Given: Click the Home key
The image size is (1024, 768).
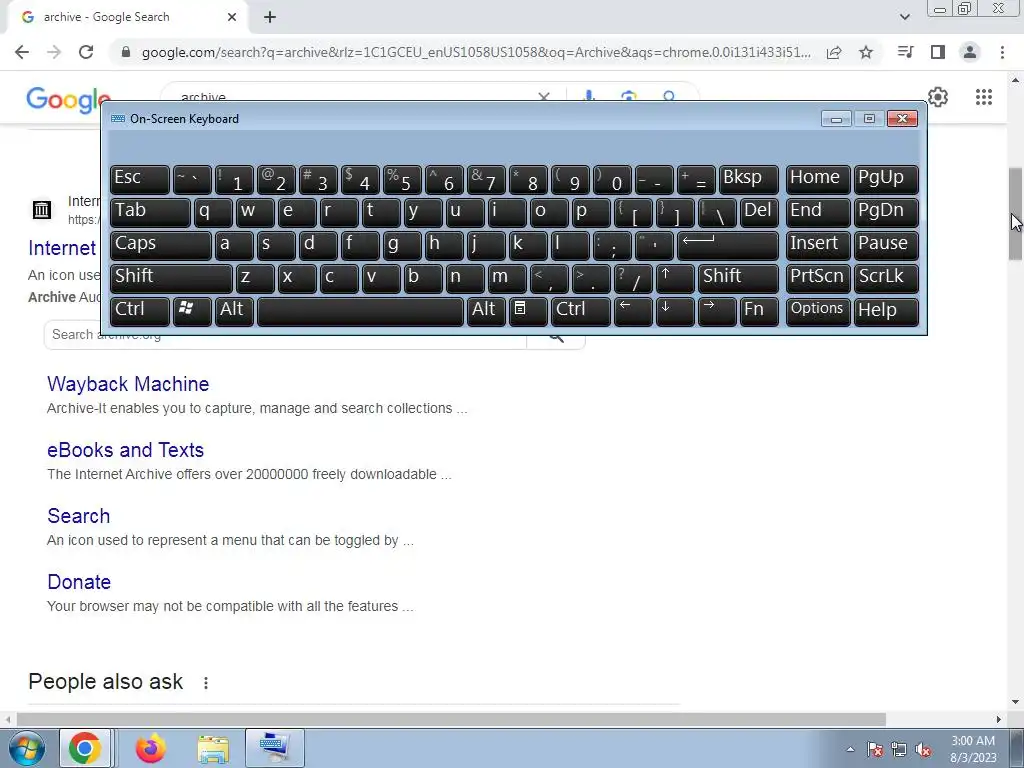Looking at the screenshot, I should [818, 179].
